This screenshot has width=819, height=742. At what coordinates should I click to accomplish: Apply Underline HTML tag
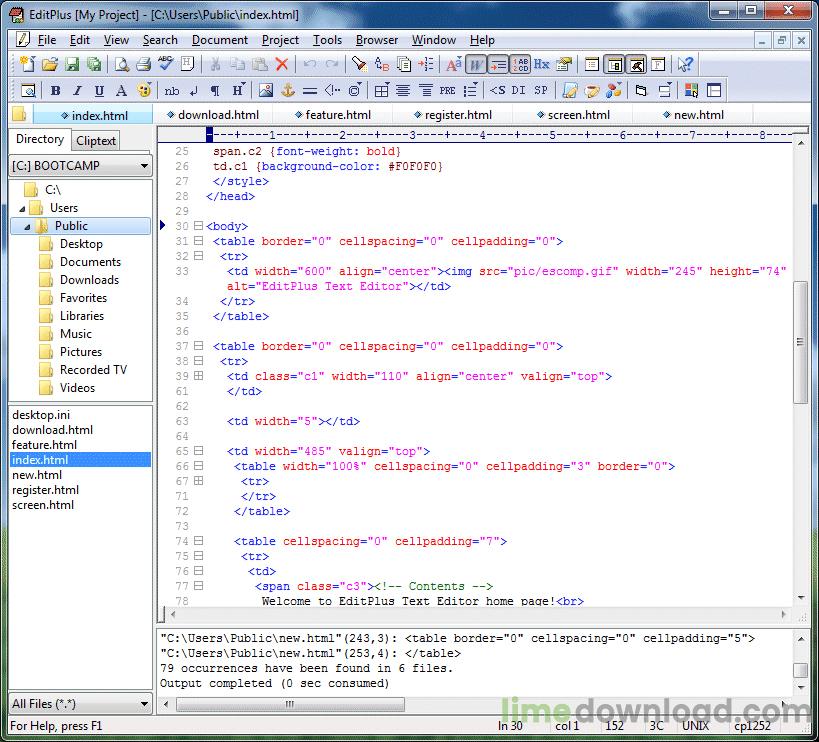[x=99, y=91]
